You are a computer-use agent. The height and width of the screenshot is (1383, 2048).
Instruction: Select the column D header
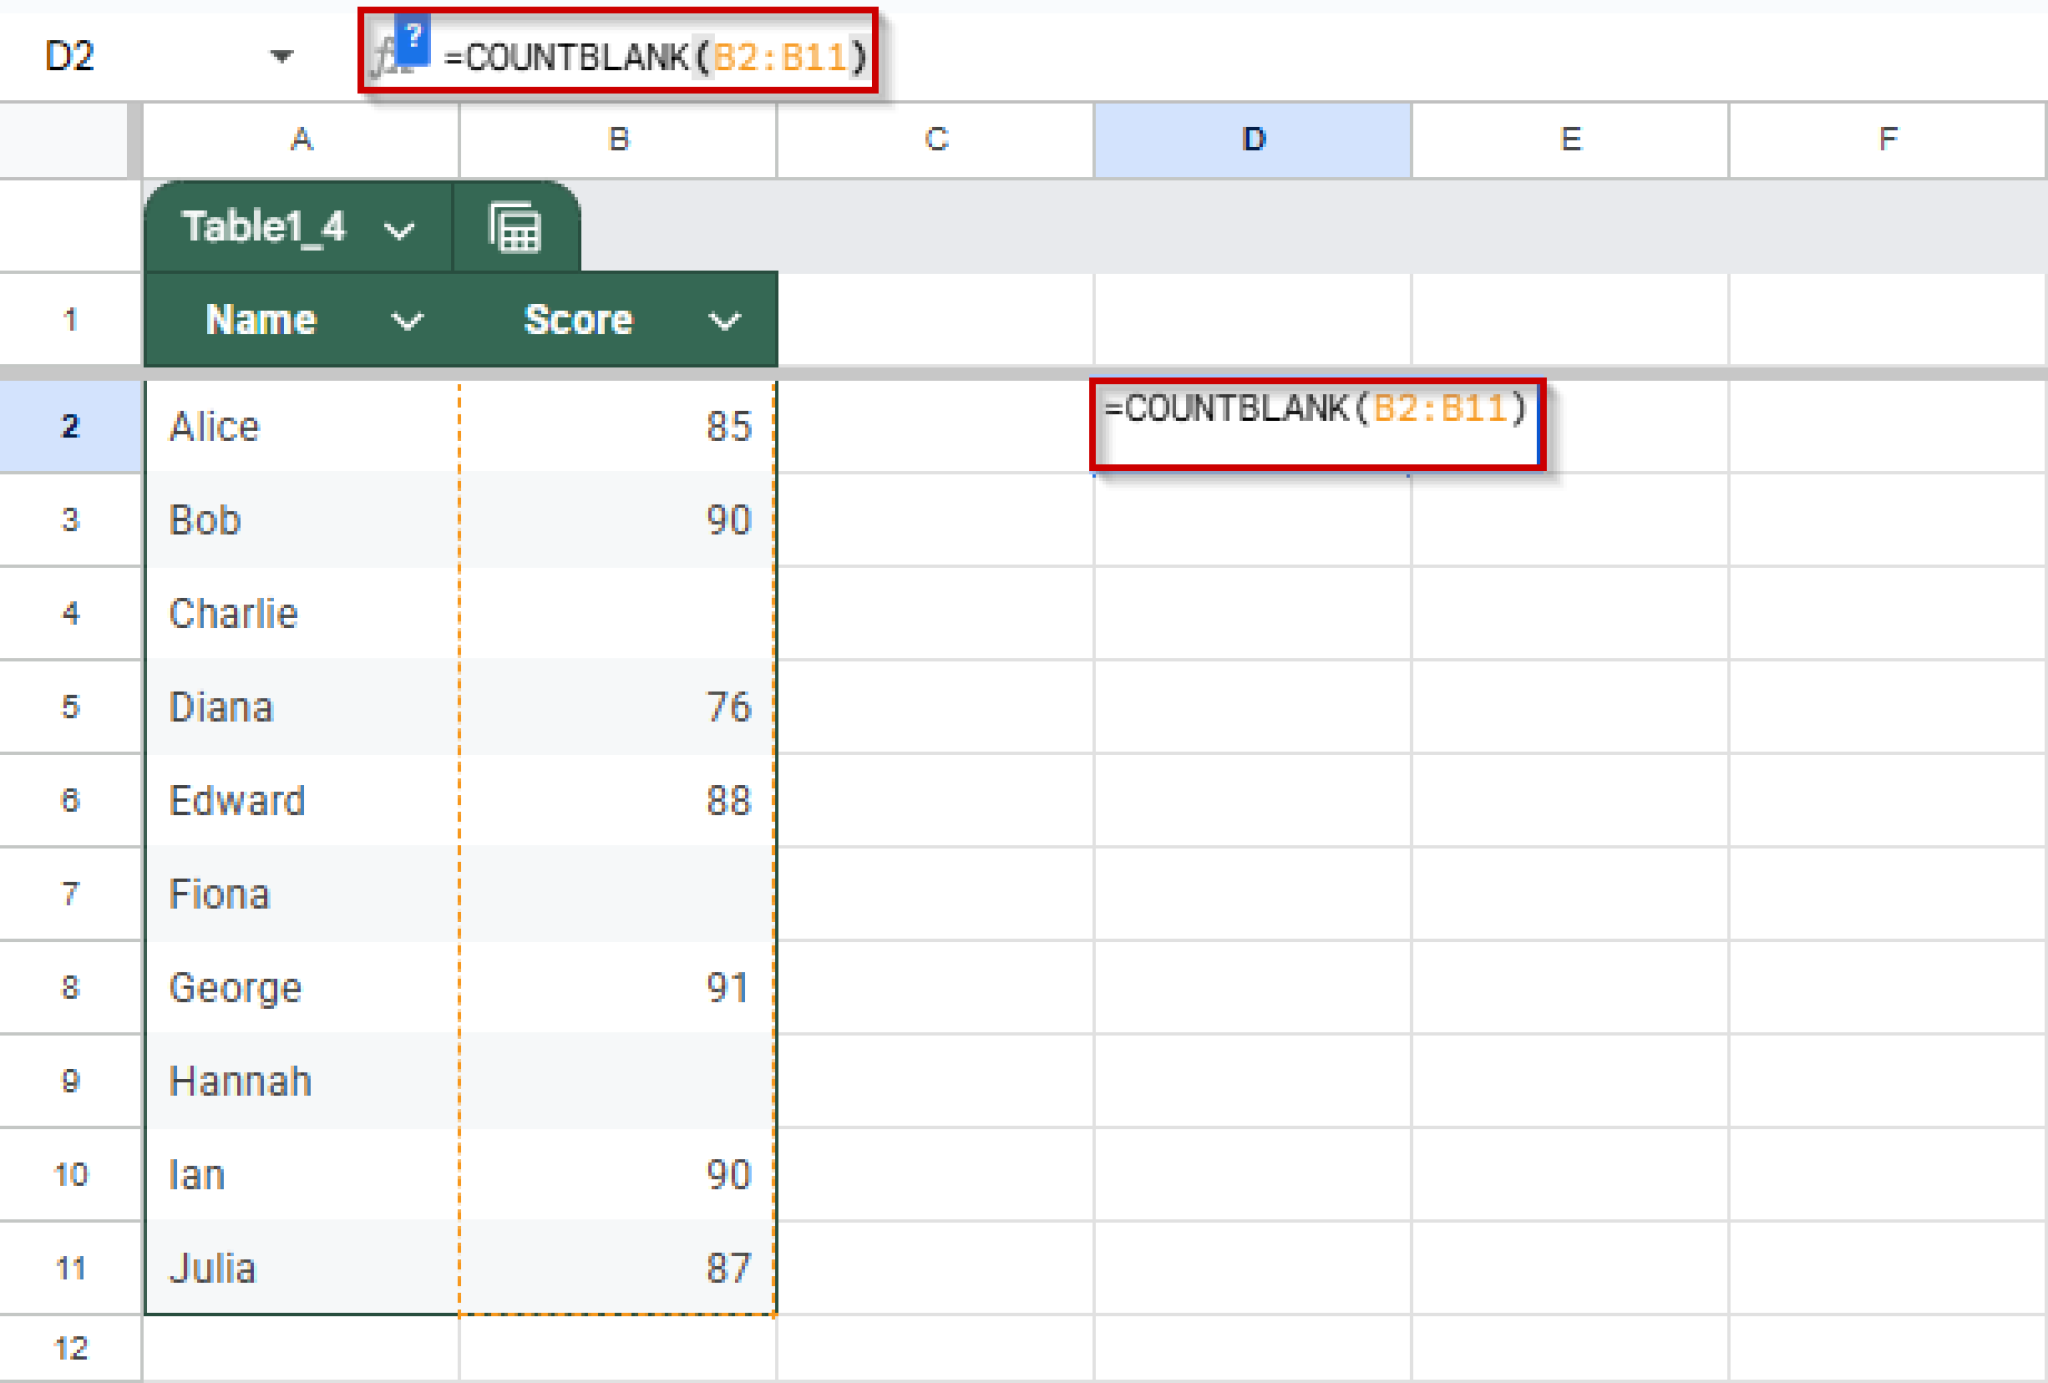click(1252, 140)
